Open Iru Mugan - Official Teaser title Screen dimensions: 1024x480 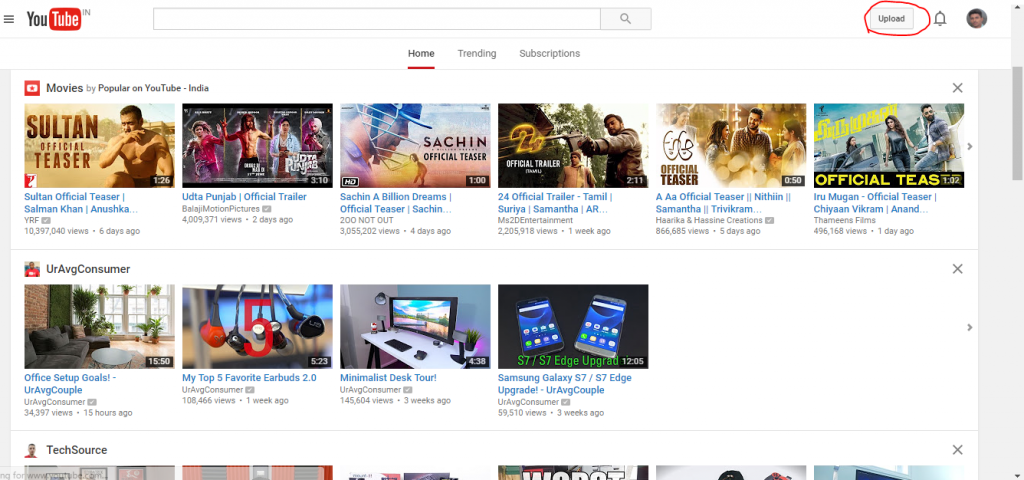(x=876, y=203)
